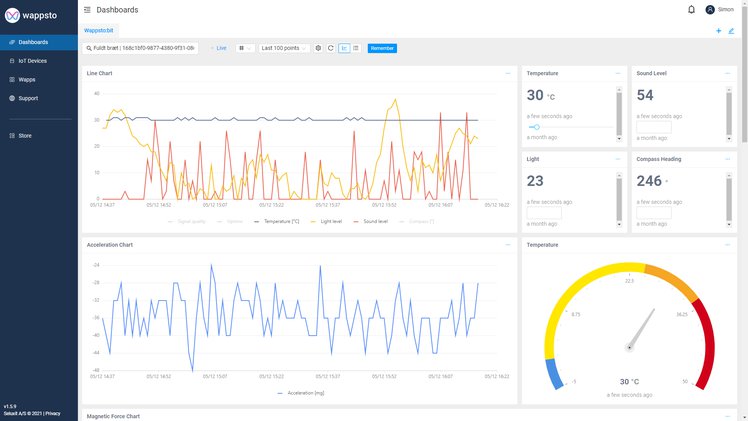The image size is (748, 421).
Task: Switch to the list view icon
Action: coord(355,48)
